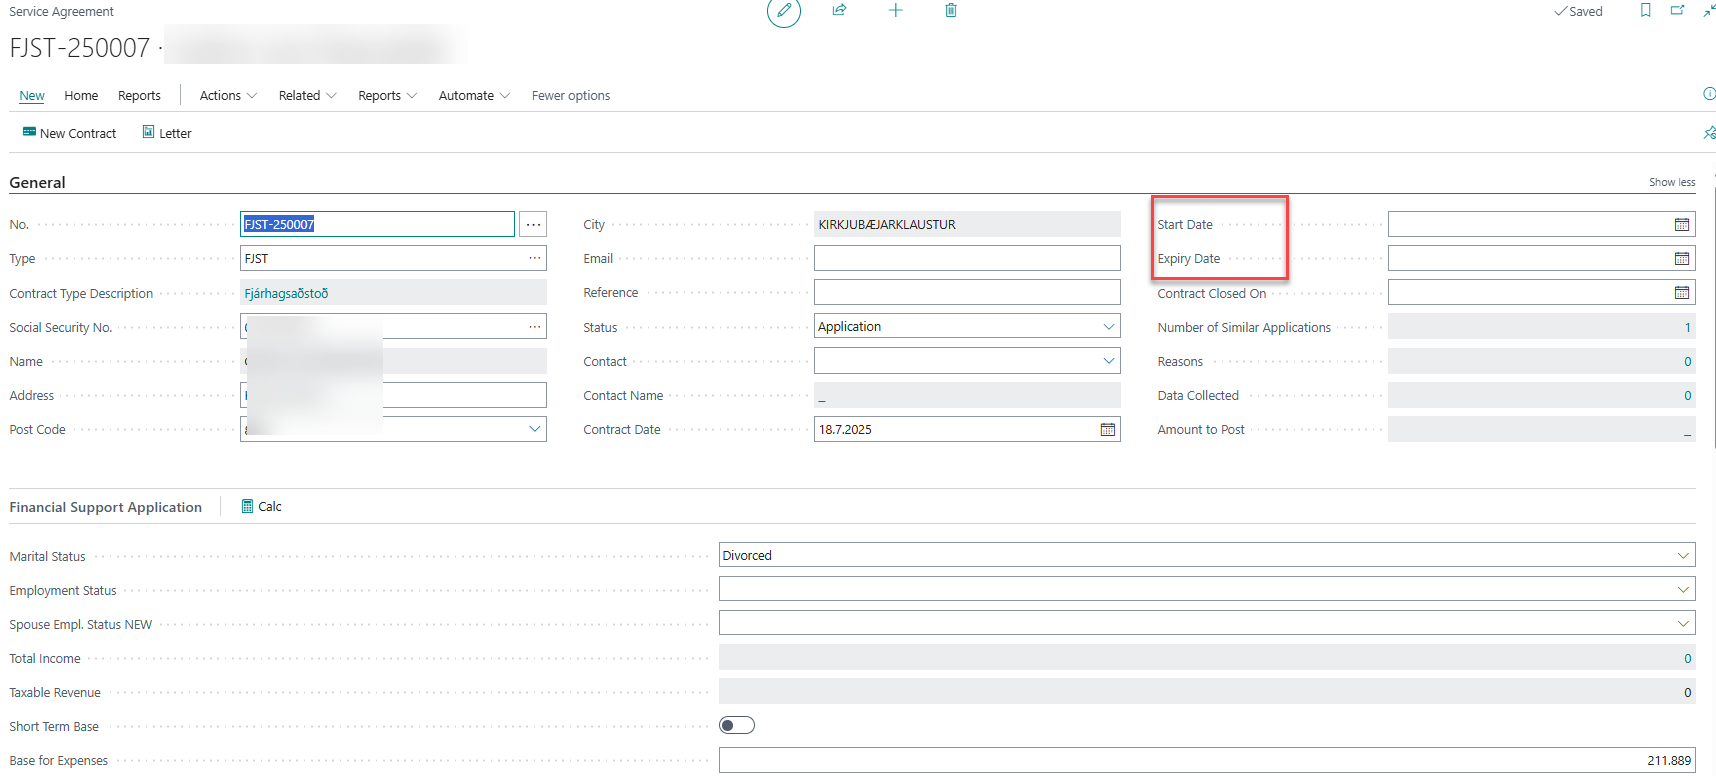Click the pencil edit icon at top
Viewport: 1716px width, 776px height.
784,11
